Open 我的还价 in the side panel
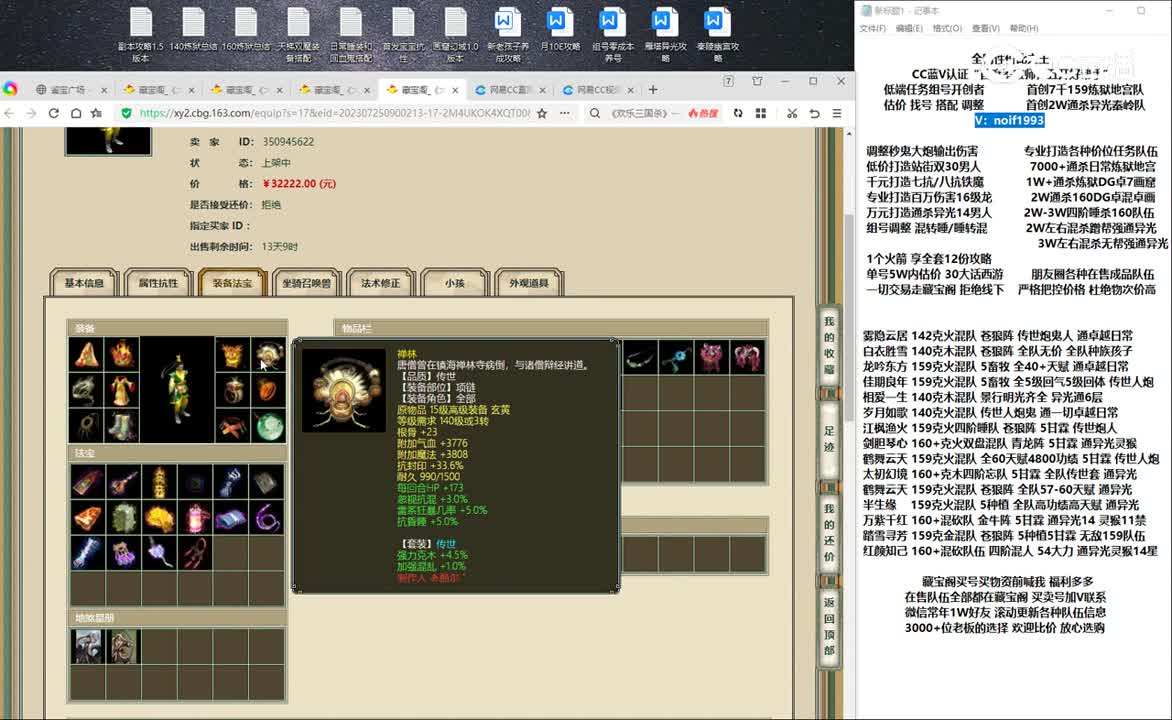 [x=828, y=532]
